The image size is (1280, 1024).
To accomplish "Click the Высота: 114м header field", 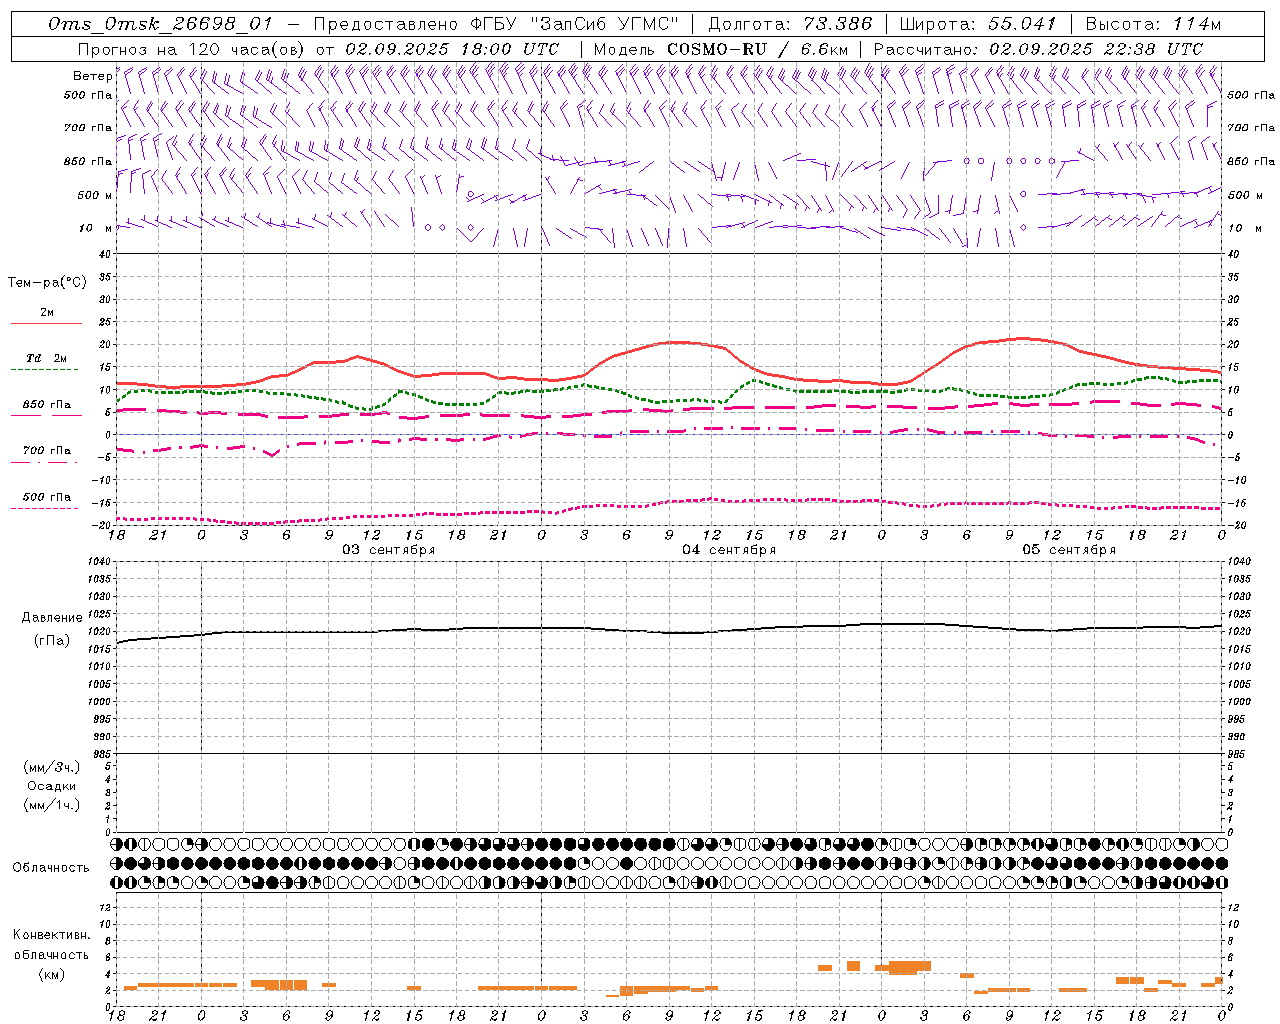I will pyautogui.click(x=1153, y=24).
